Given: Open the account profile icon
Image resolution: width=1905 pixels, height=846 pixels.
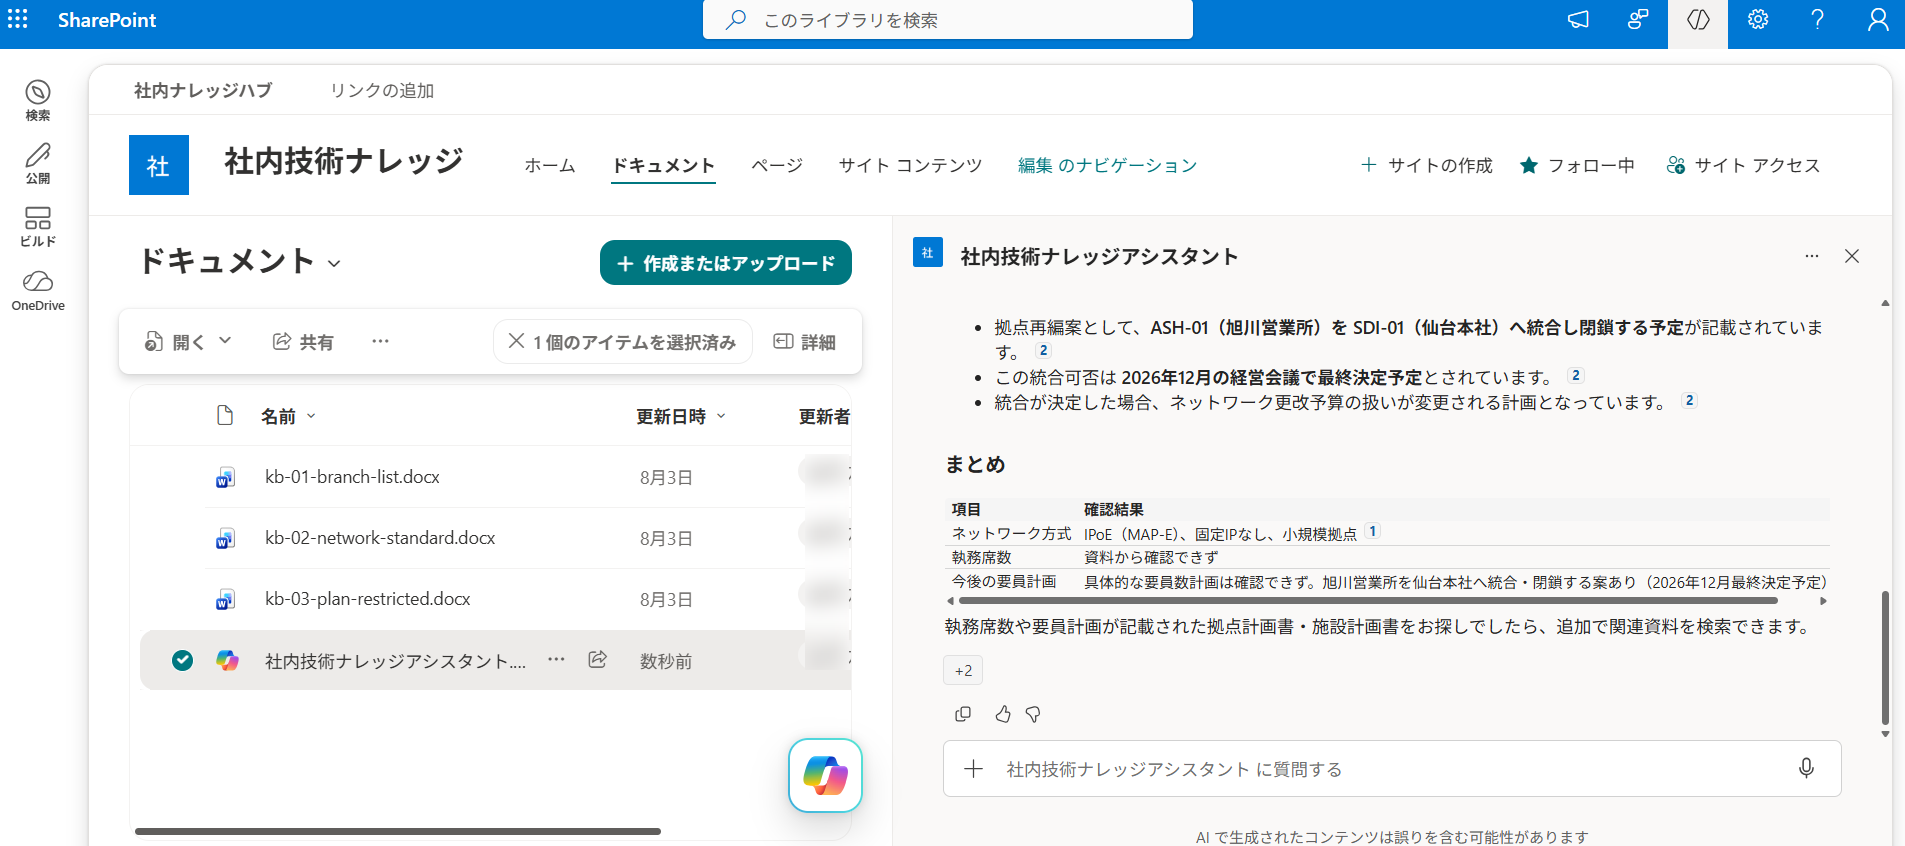Looking at the screenshot, I should point(1878,20).
